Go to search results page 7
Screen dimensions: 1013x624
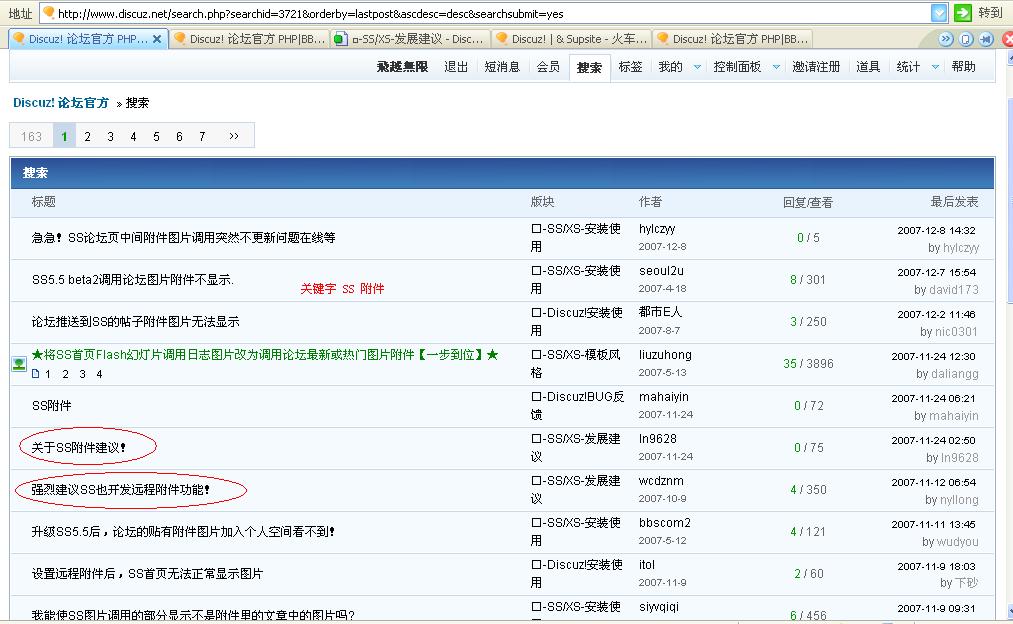coord(202,136)
